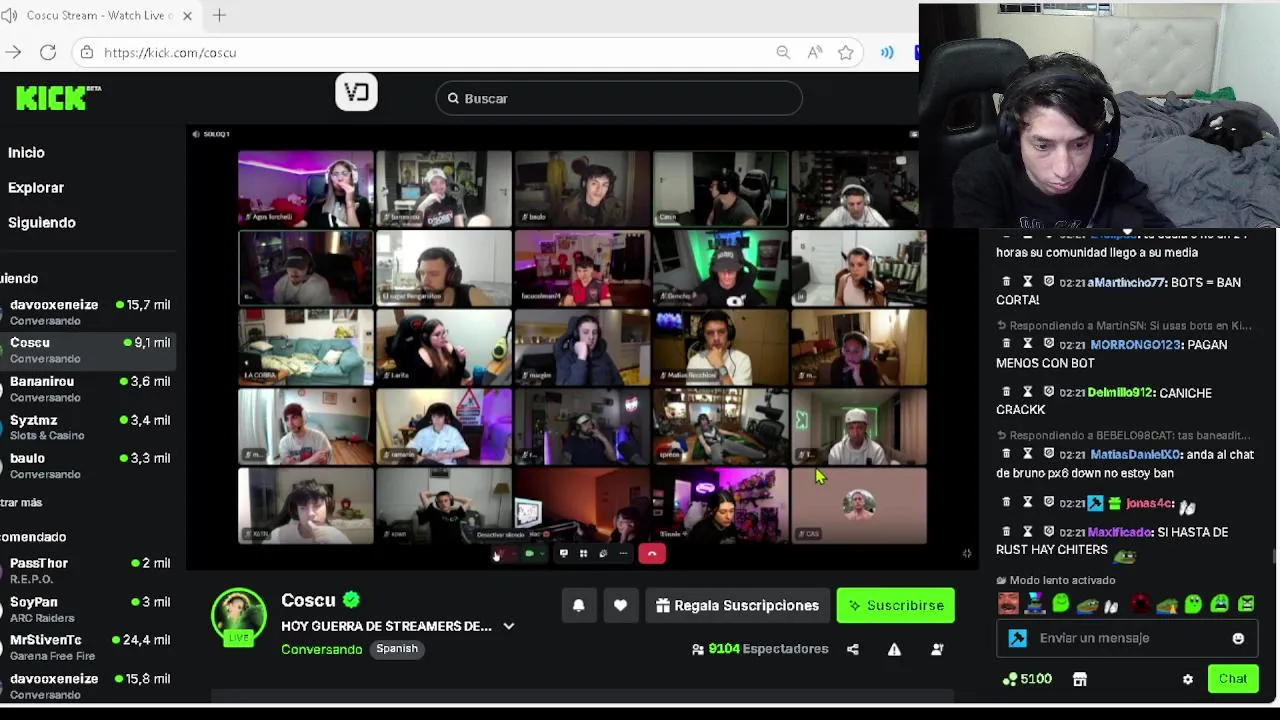Click Regala Suscripciones gift button

(737, 605)
